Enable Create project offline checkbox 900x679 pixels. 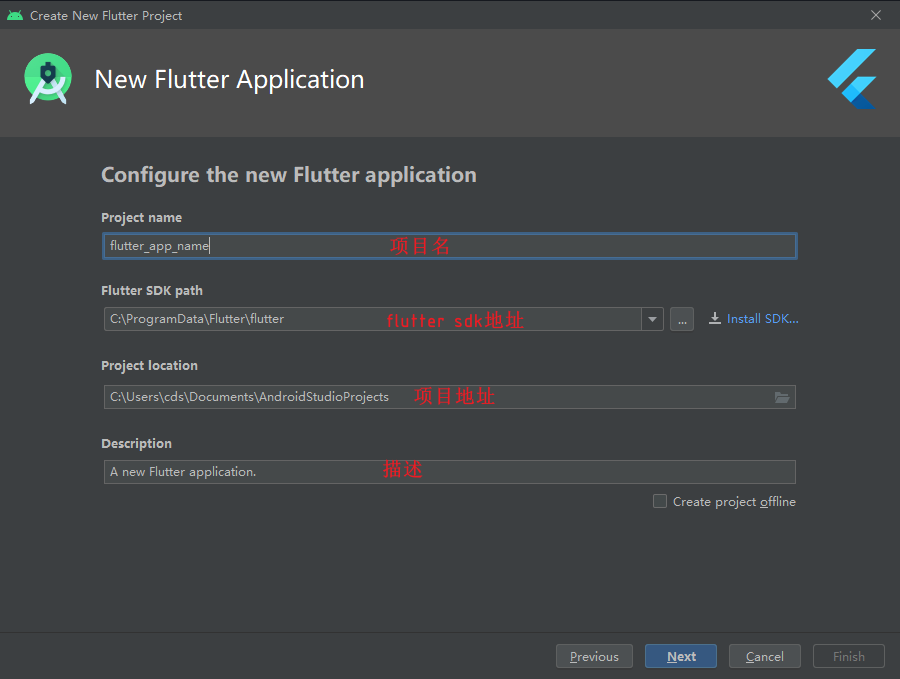point(660,501)
